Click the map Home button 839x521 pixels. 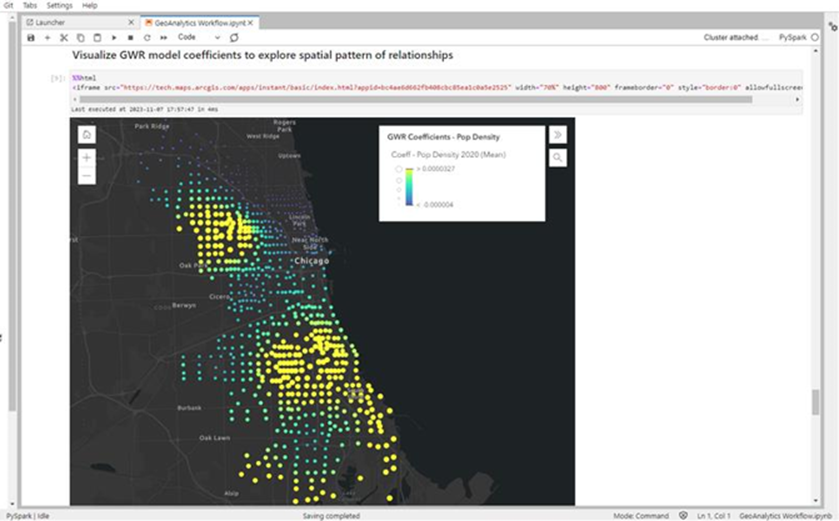click(87, 134)
